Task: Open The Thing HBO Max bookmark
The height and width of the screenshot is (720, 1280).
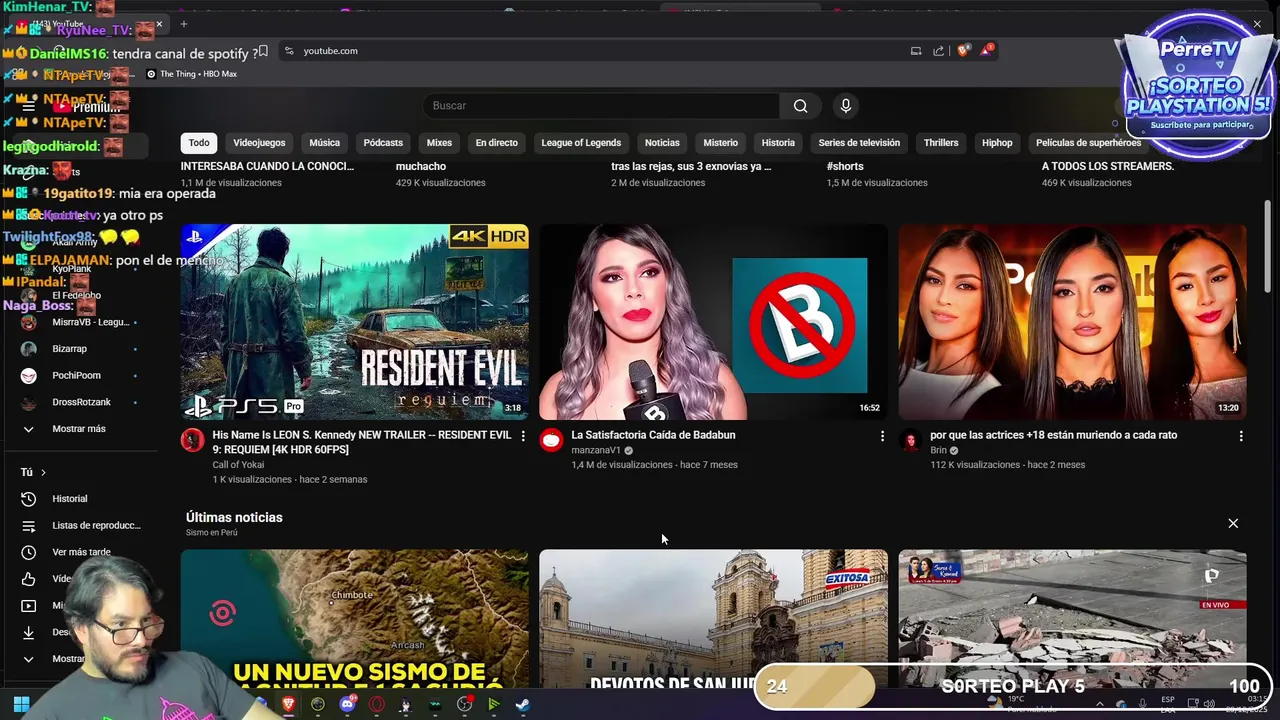Action: (191, 74)
